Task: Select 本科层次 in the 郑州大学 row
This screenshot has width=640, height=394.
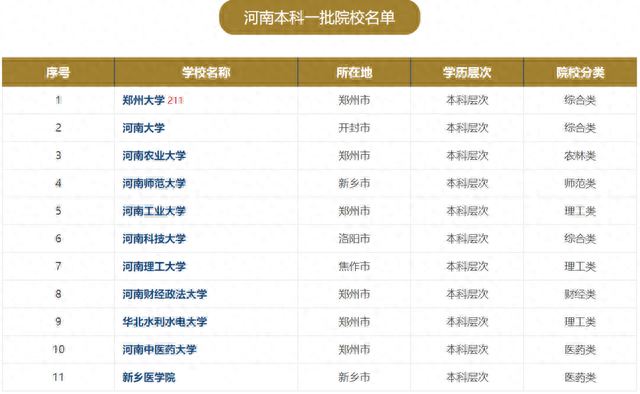Action: 467,100
